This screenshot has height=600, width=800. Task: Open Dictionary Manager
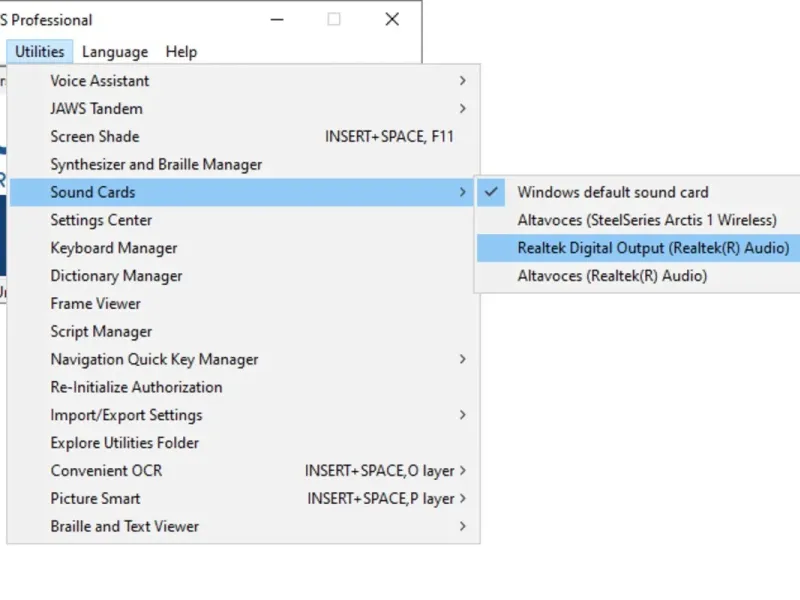(x=116, y=276)
